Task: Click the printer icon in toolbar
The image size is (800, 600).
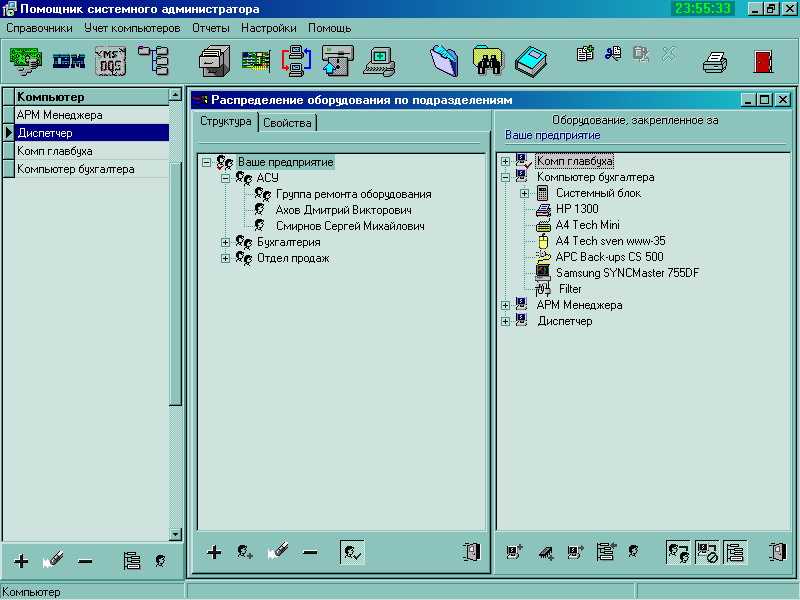Action: [714, 61]
